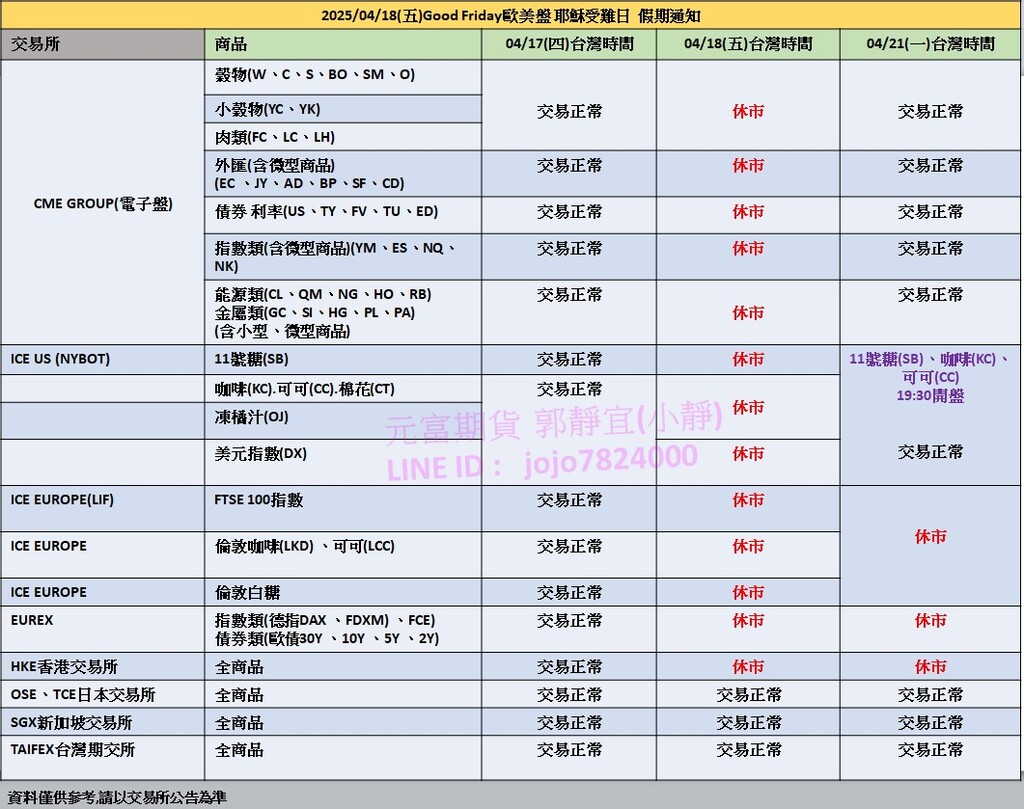
Task: Click the FTSE 100指數 product cell
Action: (259, 500)
